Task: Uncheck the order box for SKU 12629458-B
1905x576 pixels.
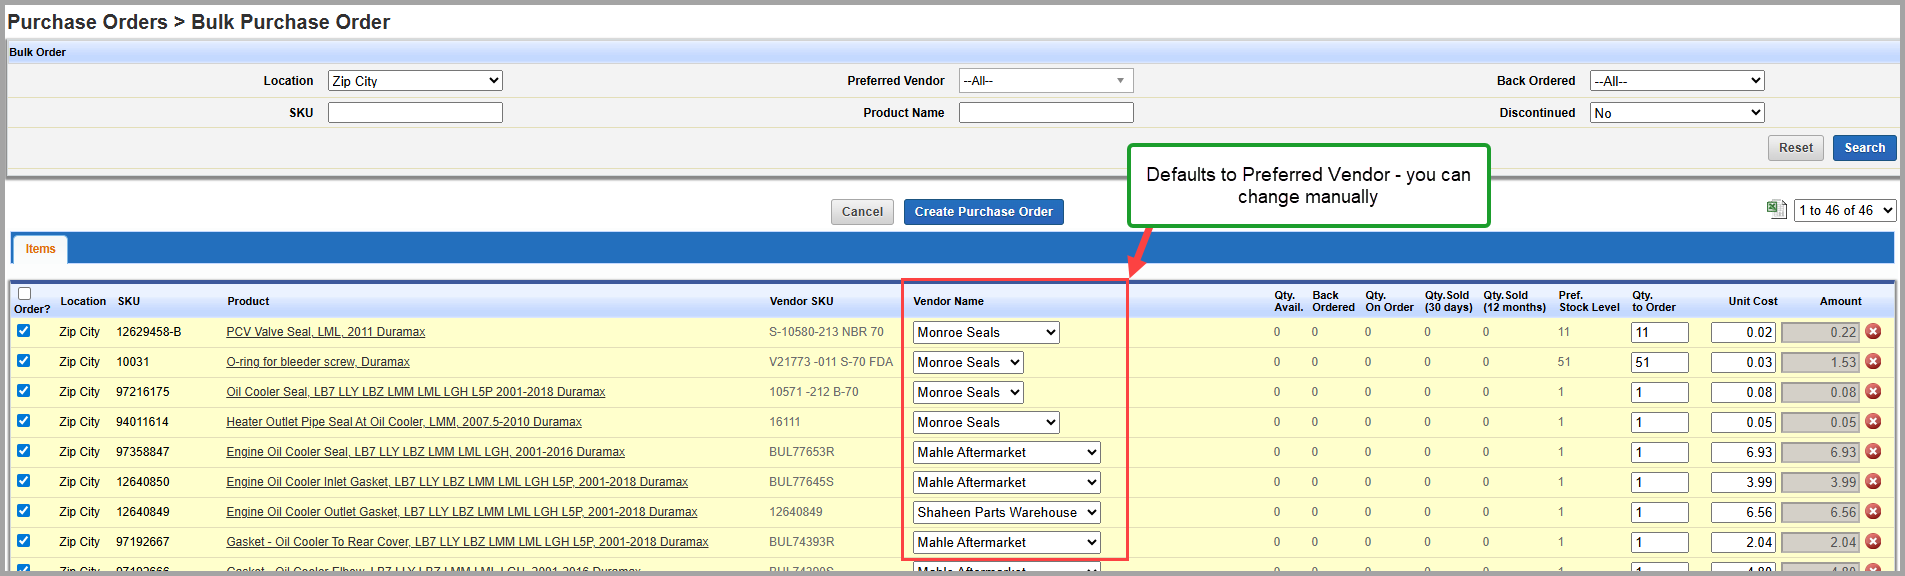Action: click(24, 331)
